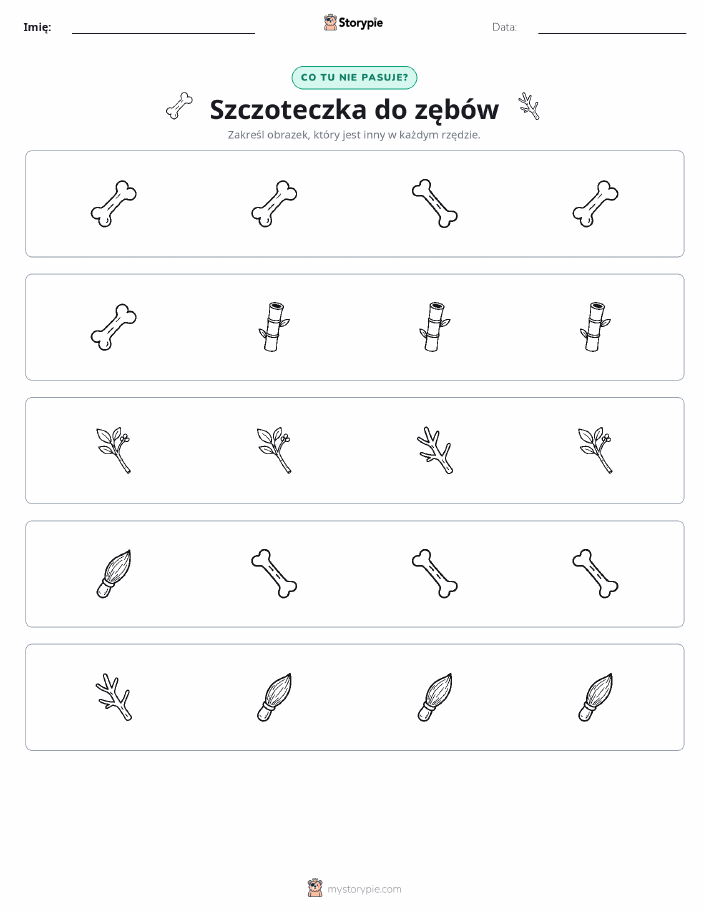The image size is (709, 917).
Task: Click the Storypie logo at the top
Action: click(x=353, y=23)
